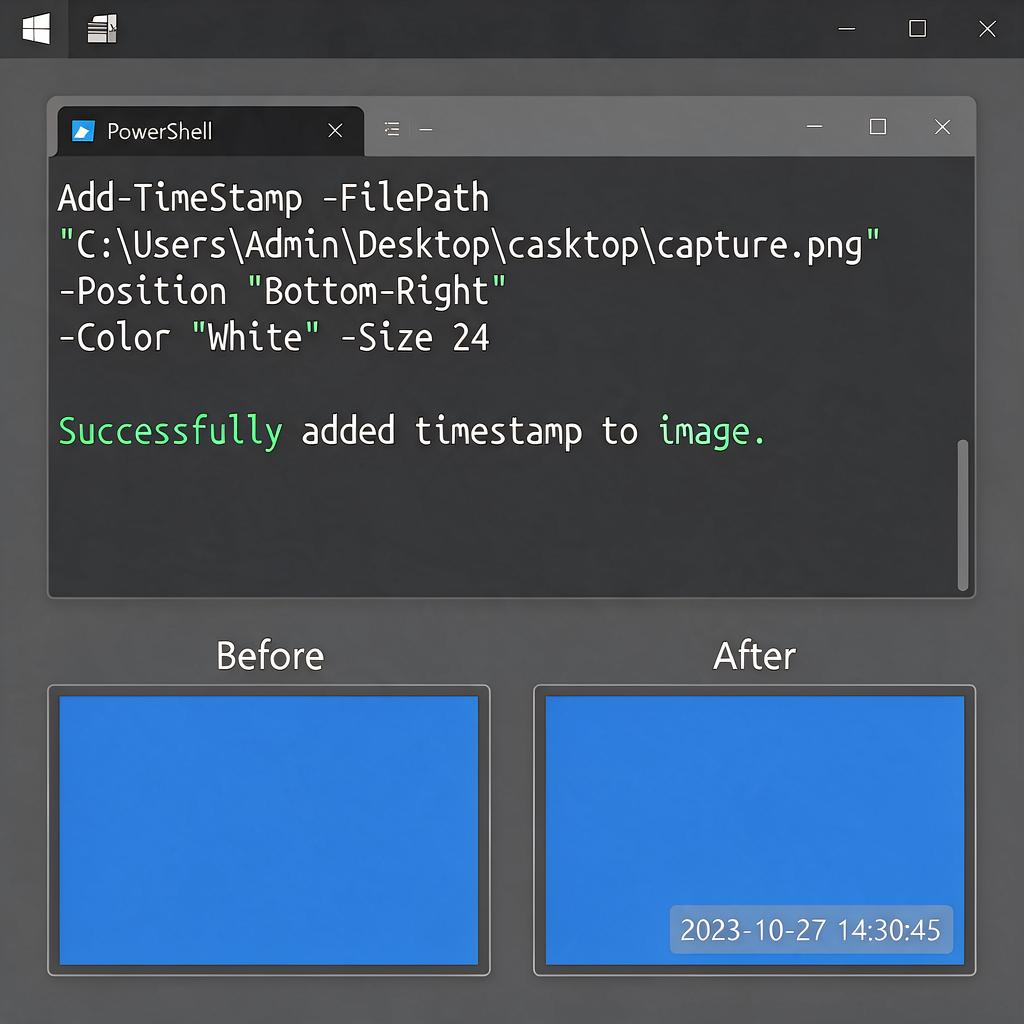Click the 2023-10-27 14:30:45 timestamp label
The image size is (1024, 1024).
click(x=811, y=930)
